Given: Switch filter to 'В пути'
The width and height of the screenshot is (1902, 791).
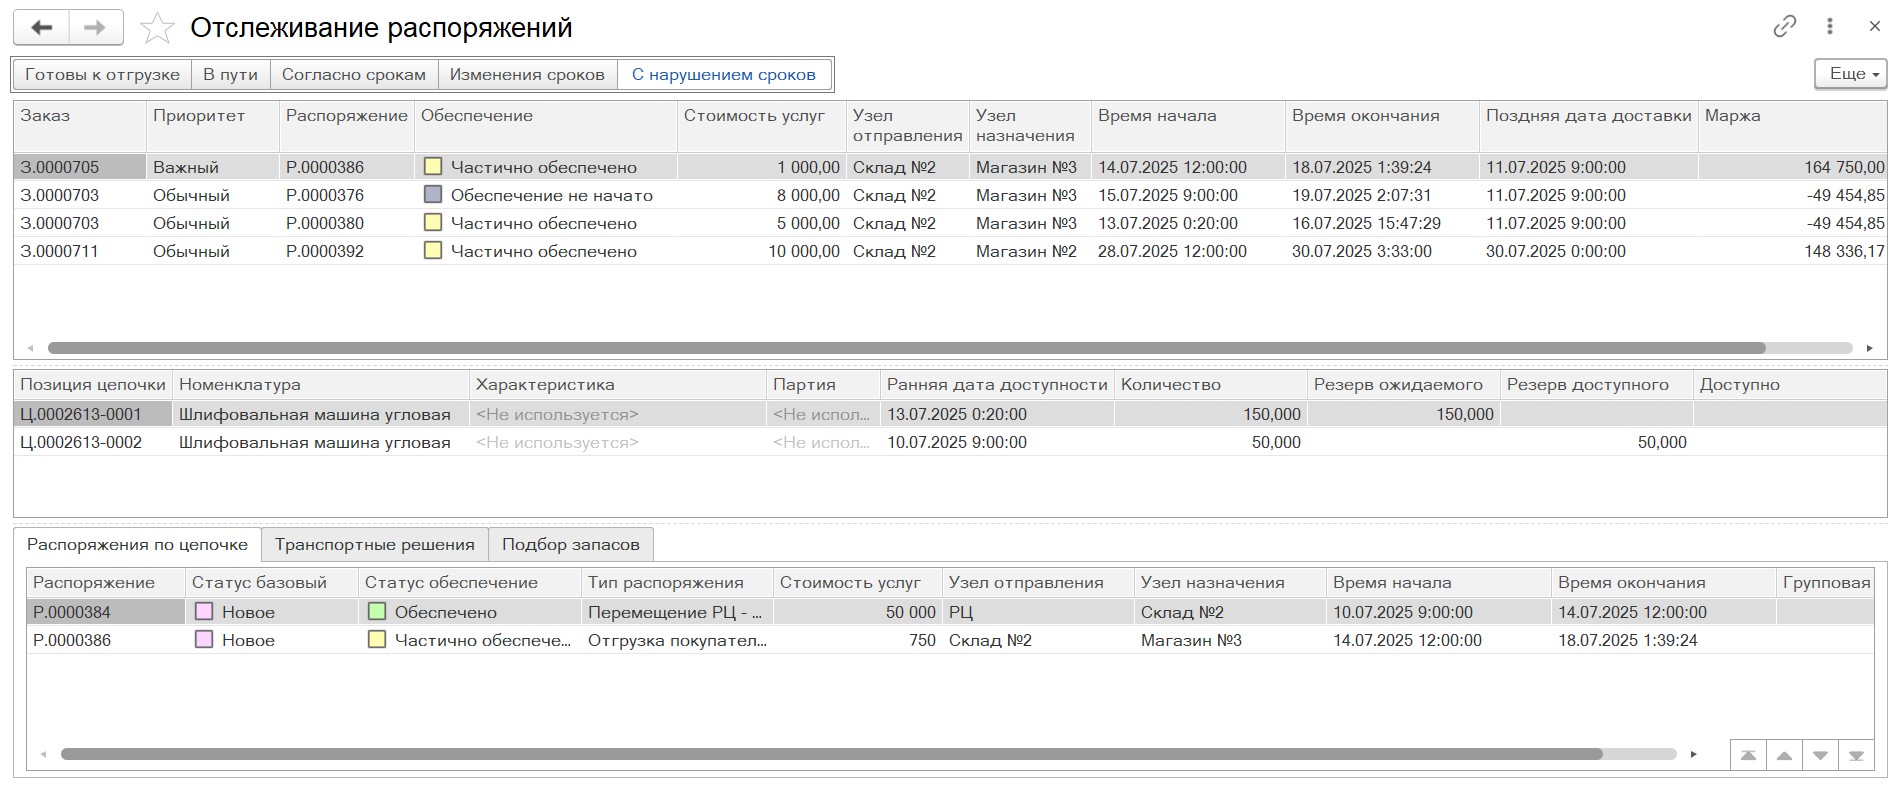Looking at the screenshot, I should point(230,75).
